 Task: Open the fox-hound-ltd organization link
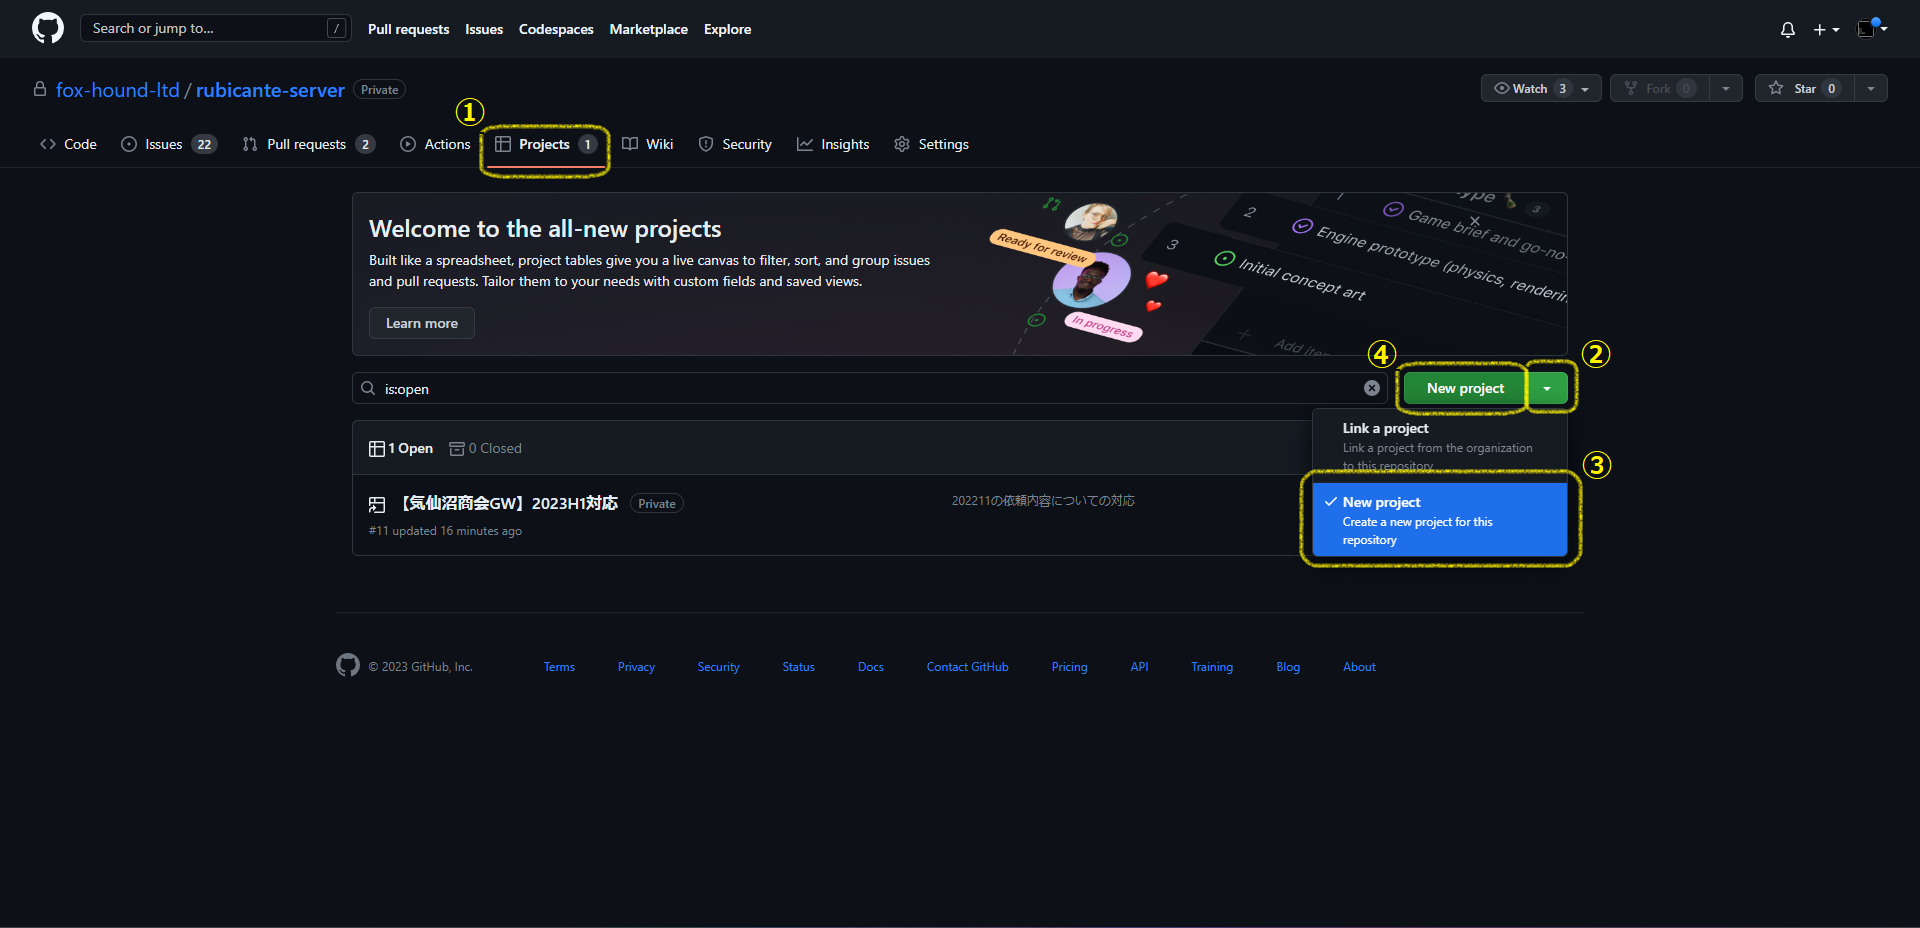coord(117,90)
